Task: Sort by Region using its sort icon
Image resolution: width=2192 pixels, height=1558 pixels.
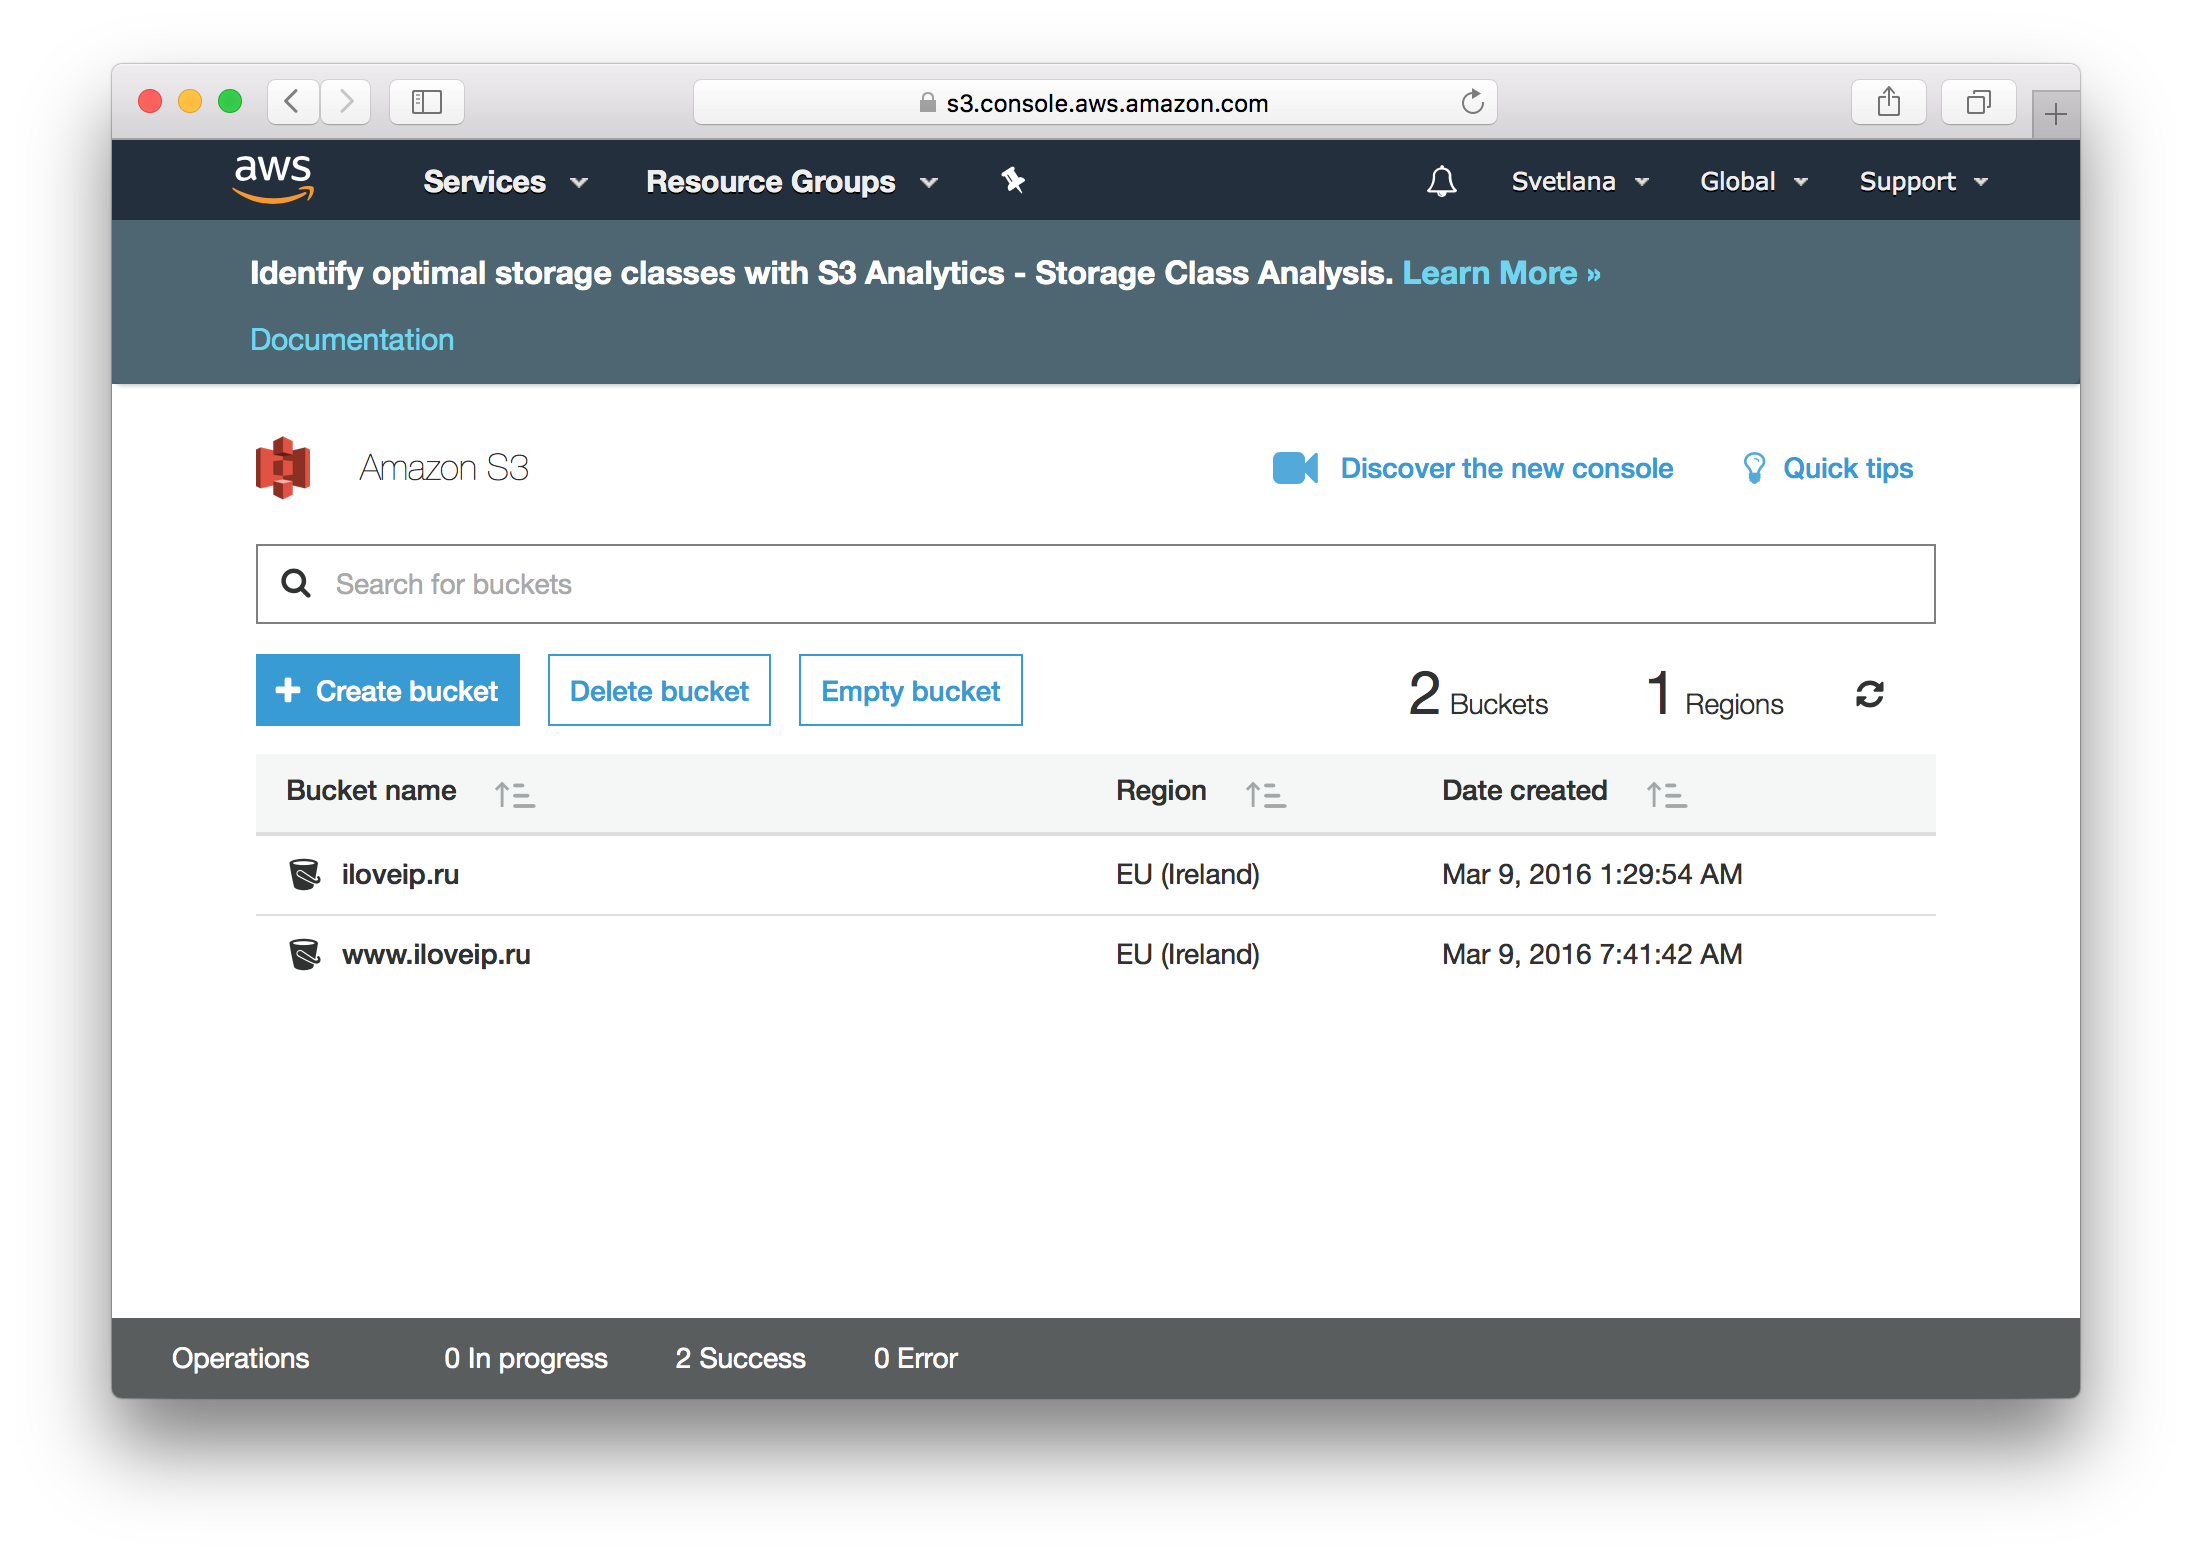Action: point(1265,794)
